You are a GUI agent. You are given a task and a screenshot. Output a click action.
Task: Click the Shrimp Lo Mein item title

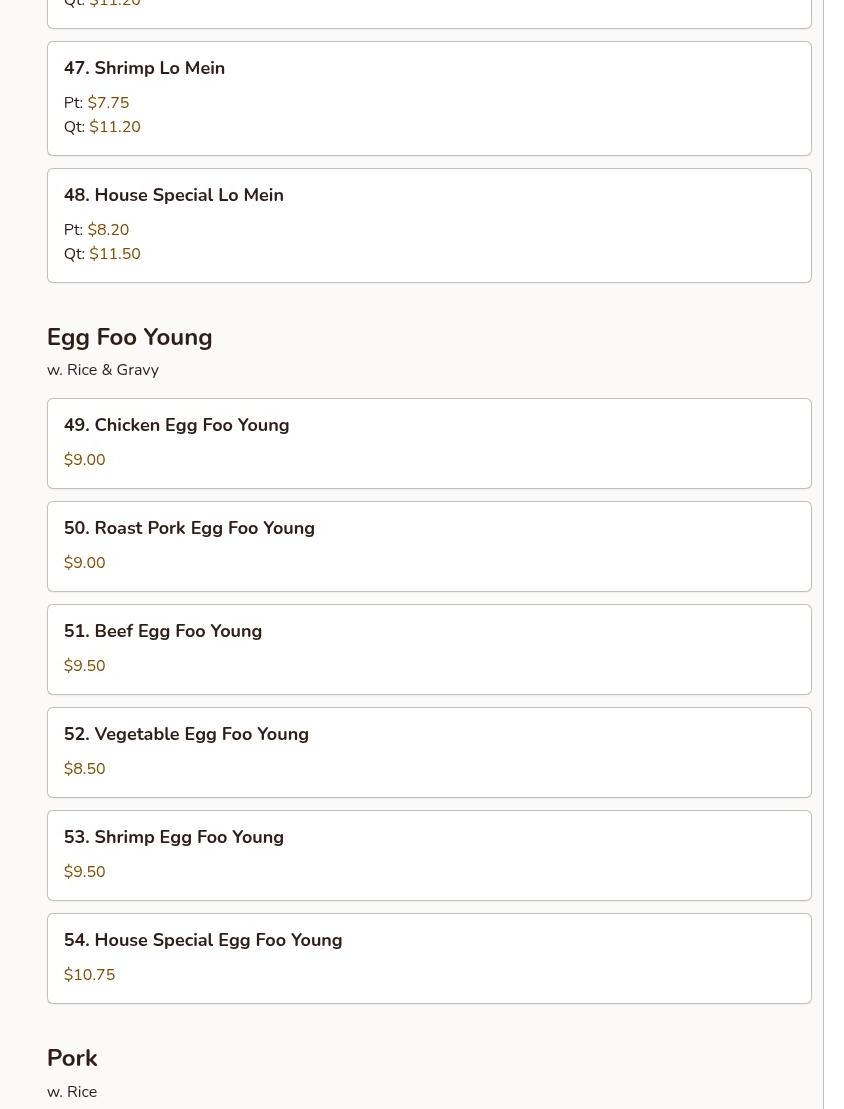pyautogui.click(x=144, y=68)
